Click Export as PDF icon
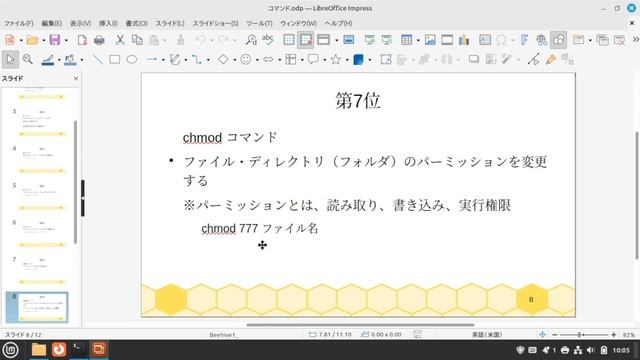 click(82, 40)
